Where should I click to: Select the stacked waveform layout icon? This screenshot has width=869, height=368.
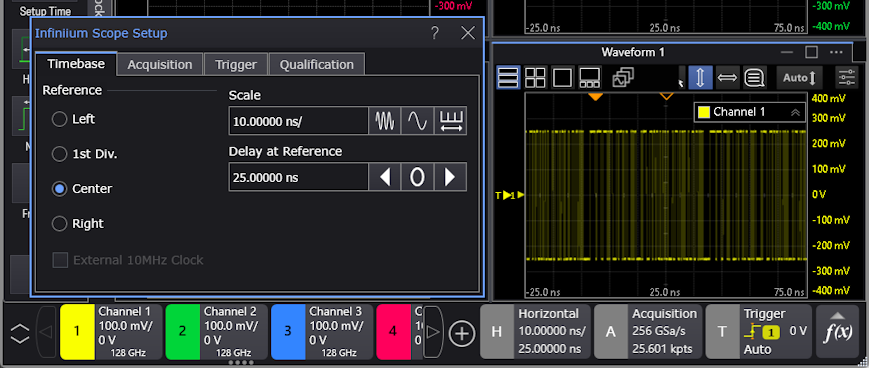click(508, 78)
